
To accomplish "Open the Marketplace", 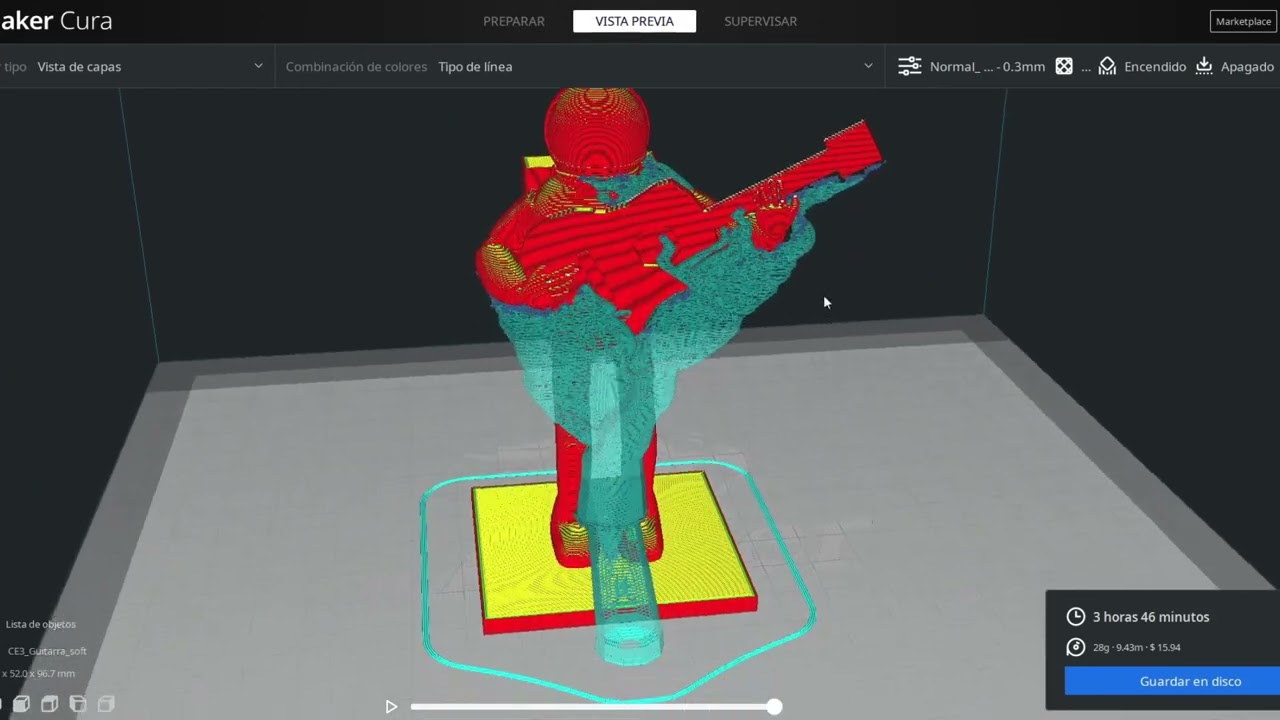I will [1243, 21].
